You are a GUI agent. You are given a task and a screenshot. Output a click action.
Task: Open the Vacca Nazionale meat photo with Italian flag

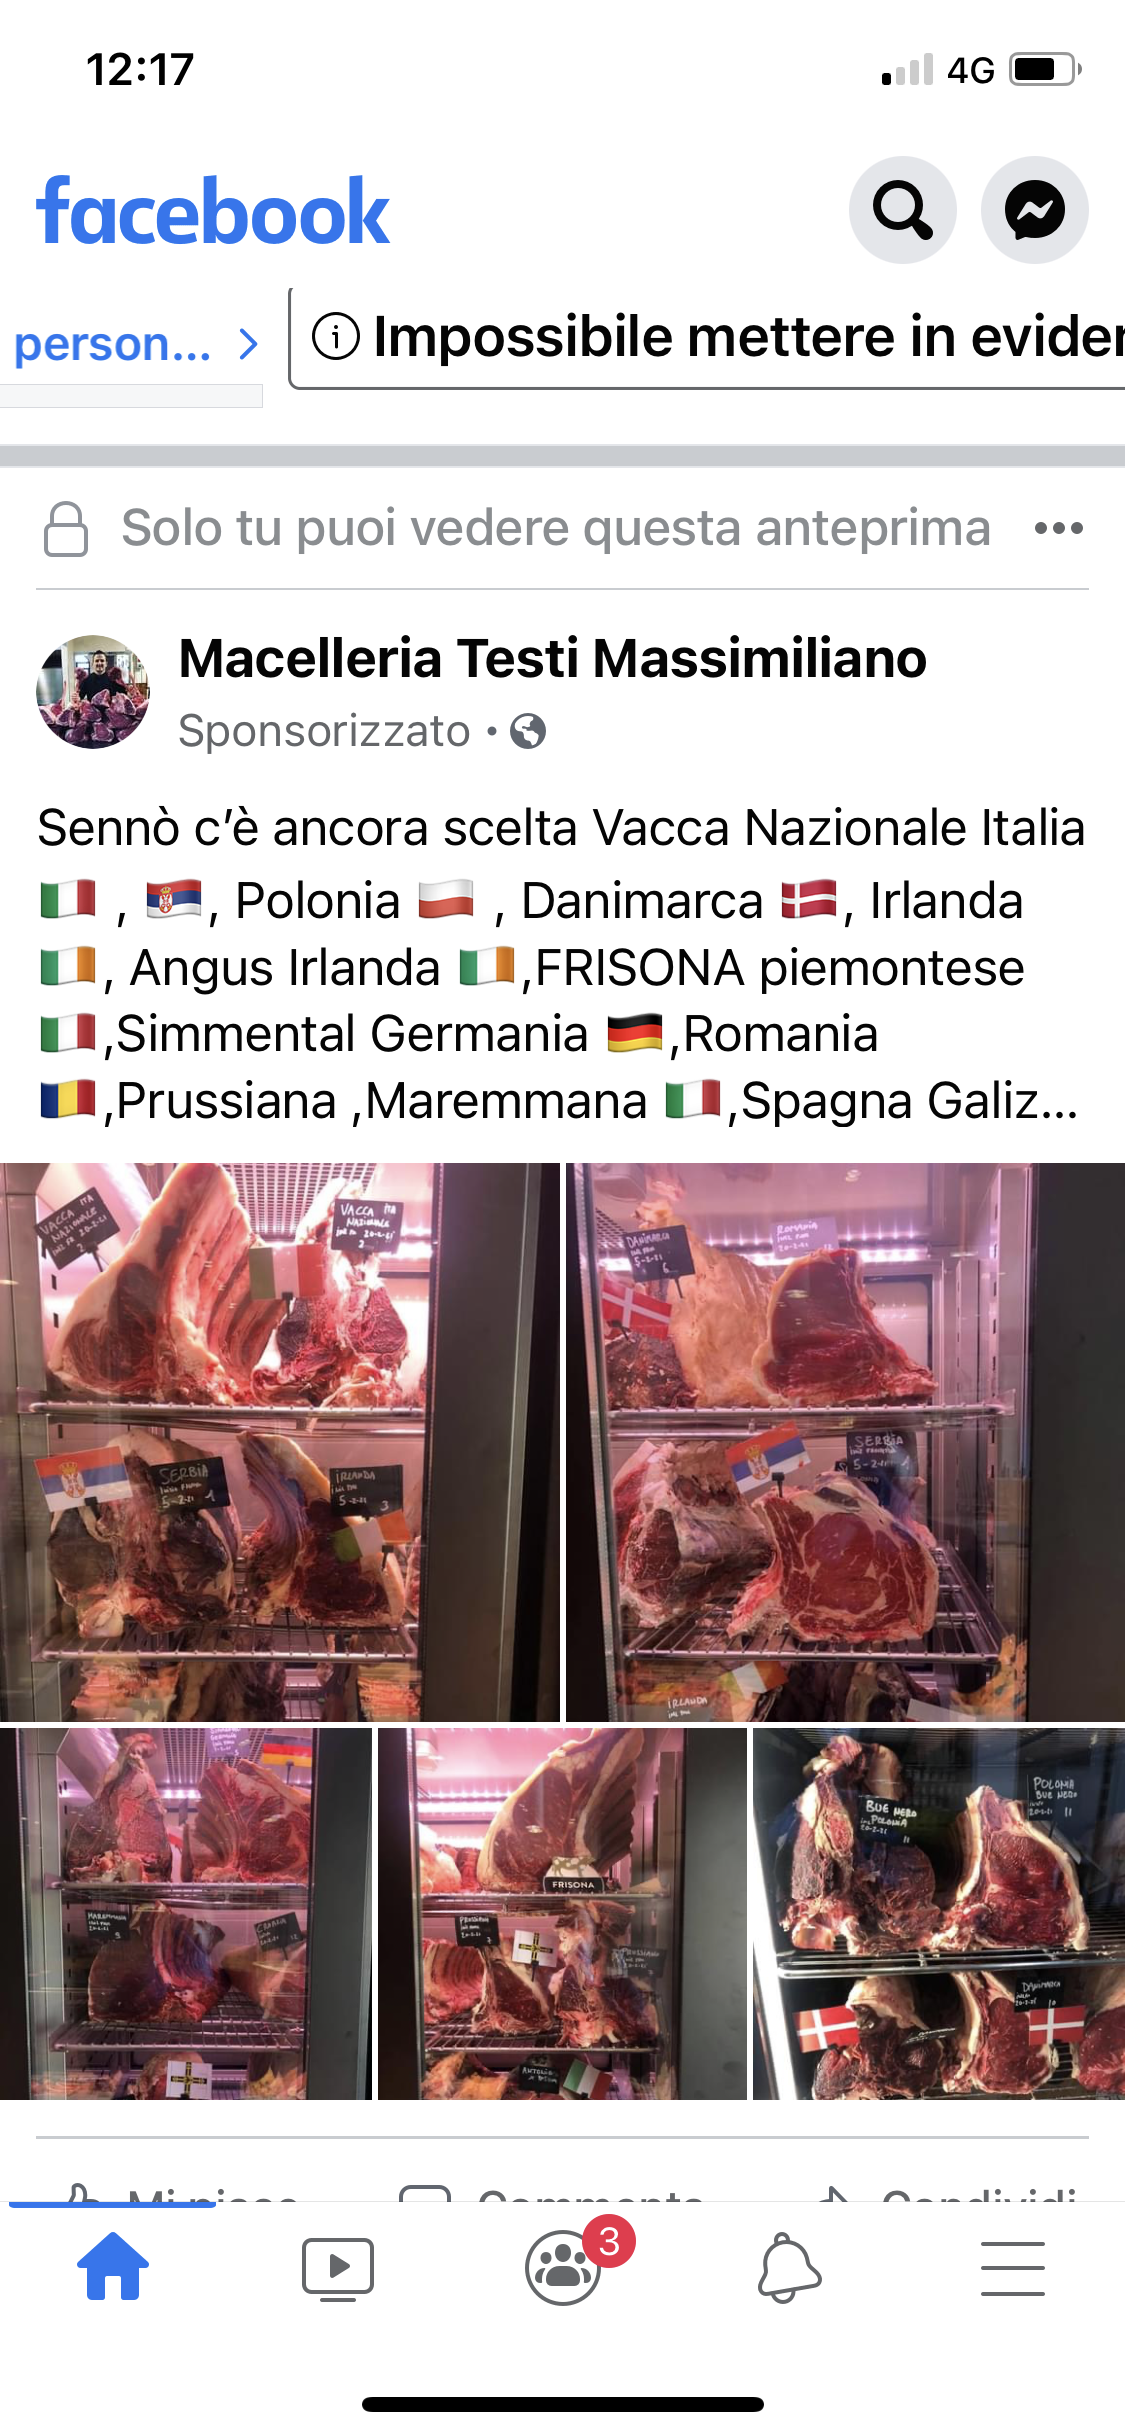point(280,1441)
